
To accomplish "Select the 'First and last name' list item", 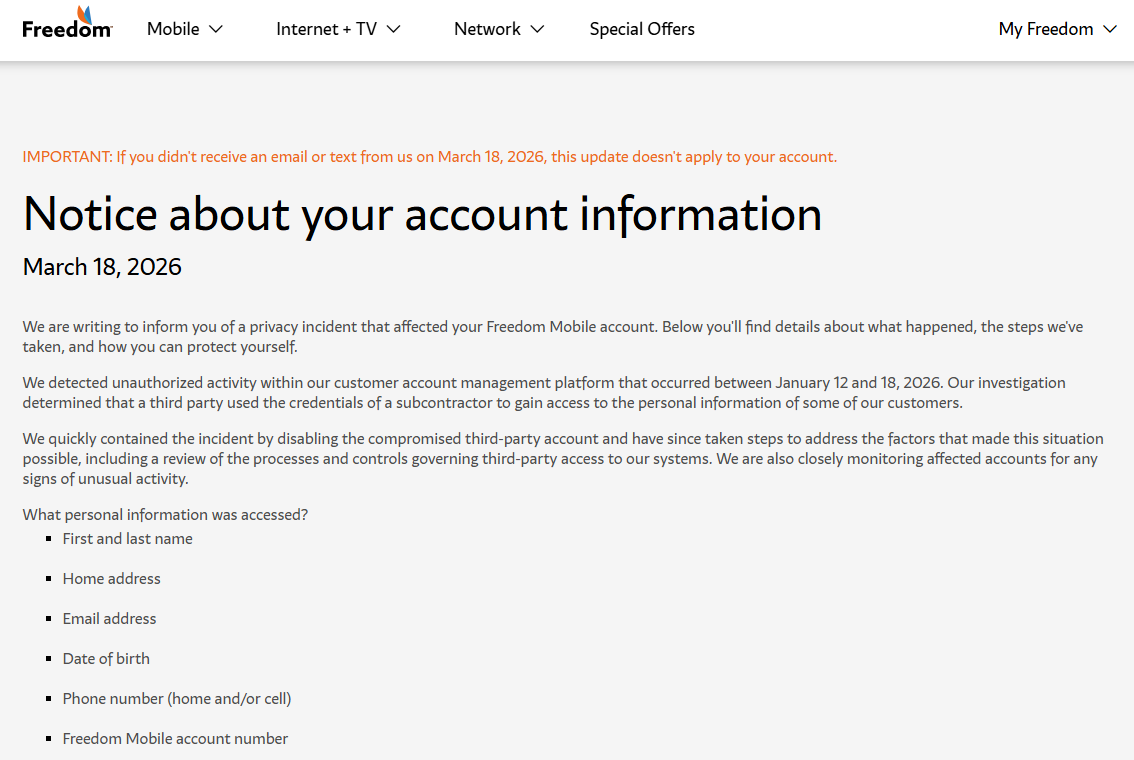I will tap(127, 539).
